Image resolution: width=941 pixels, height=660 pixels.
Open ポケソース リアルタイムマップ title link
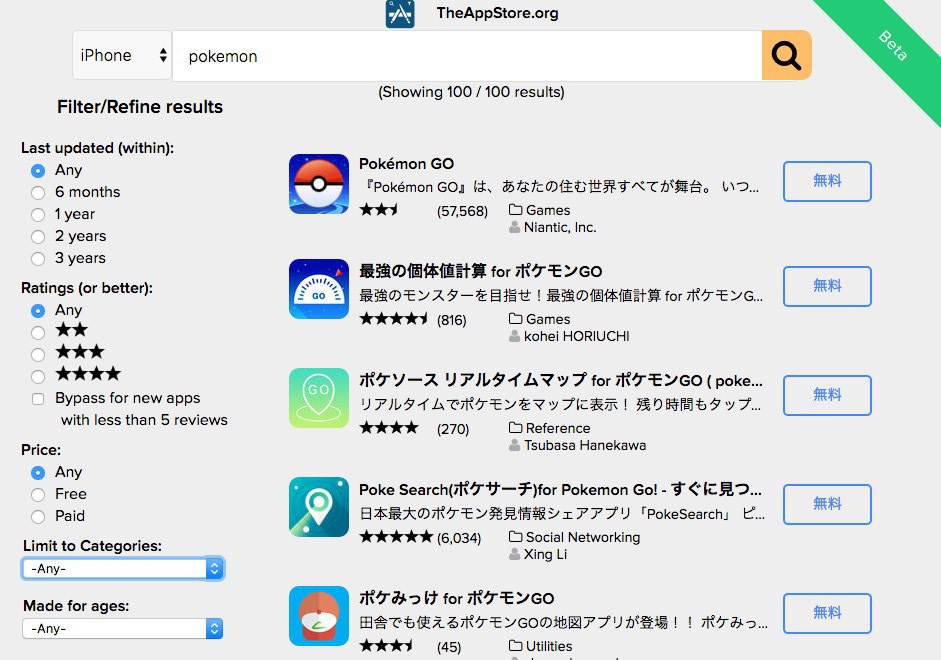click(561, 380)
